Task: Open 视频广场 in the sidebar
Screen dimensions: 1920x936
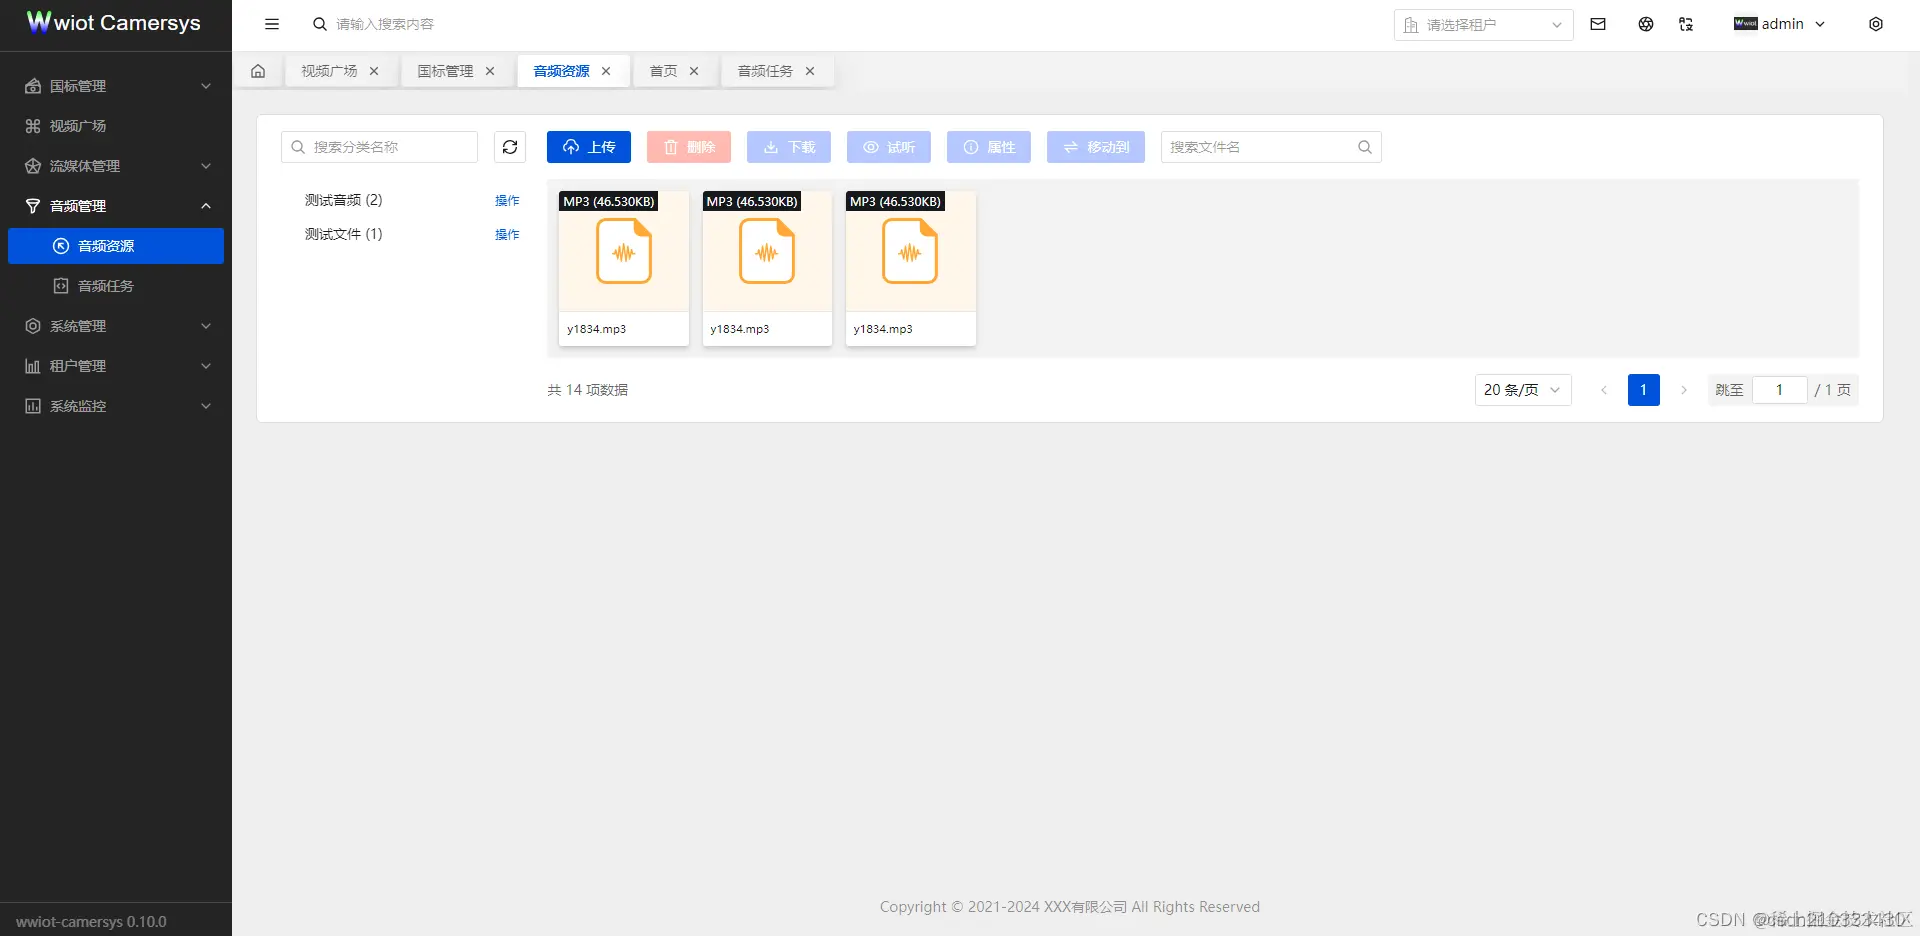Action: [x=116, y=126]
